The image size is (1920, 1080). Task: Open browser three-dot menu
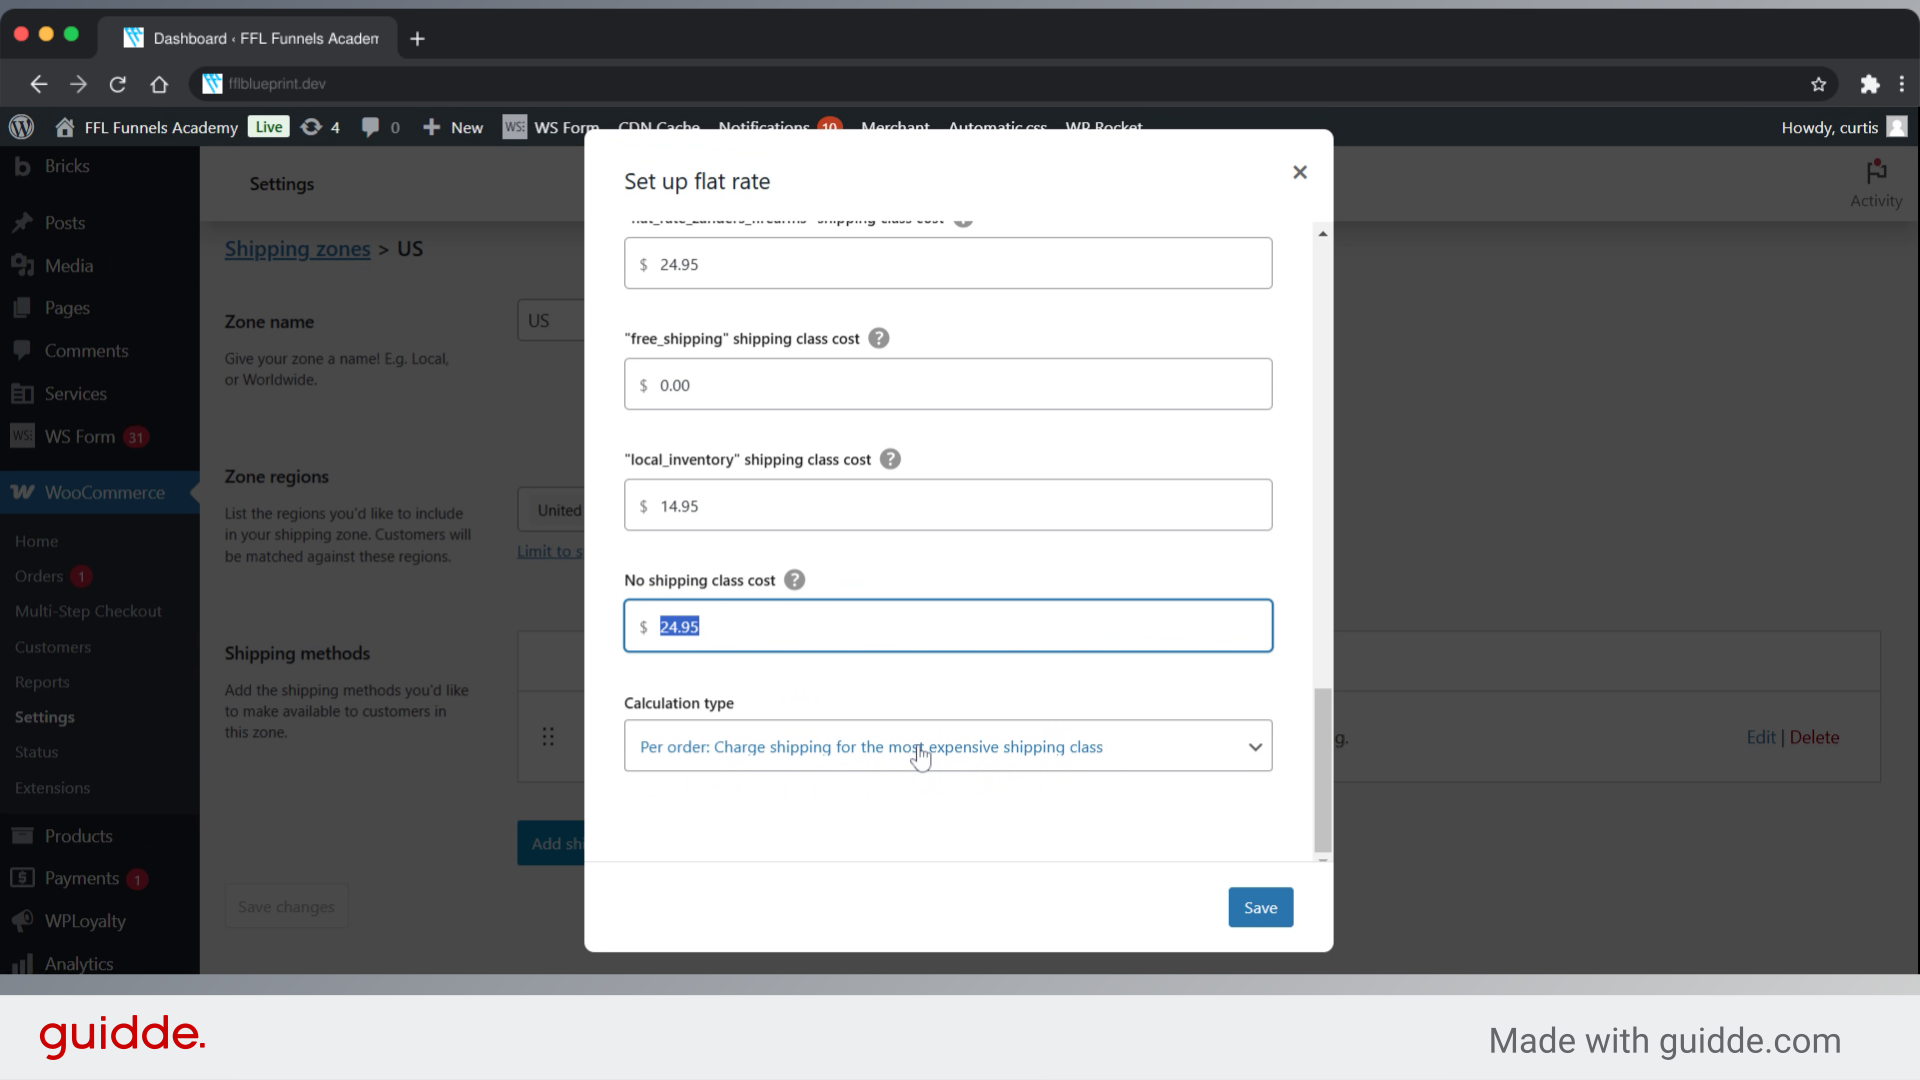[1902, 84]
